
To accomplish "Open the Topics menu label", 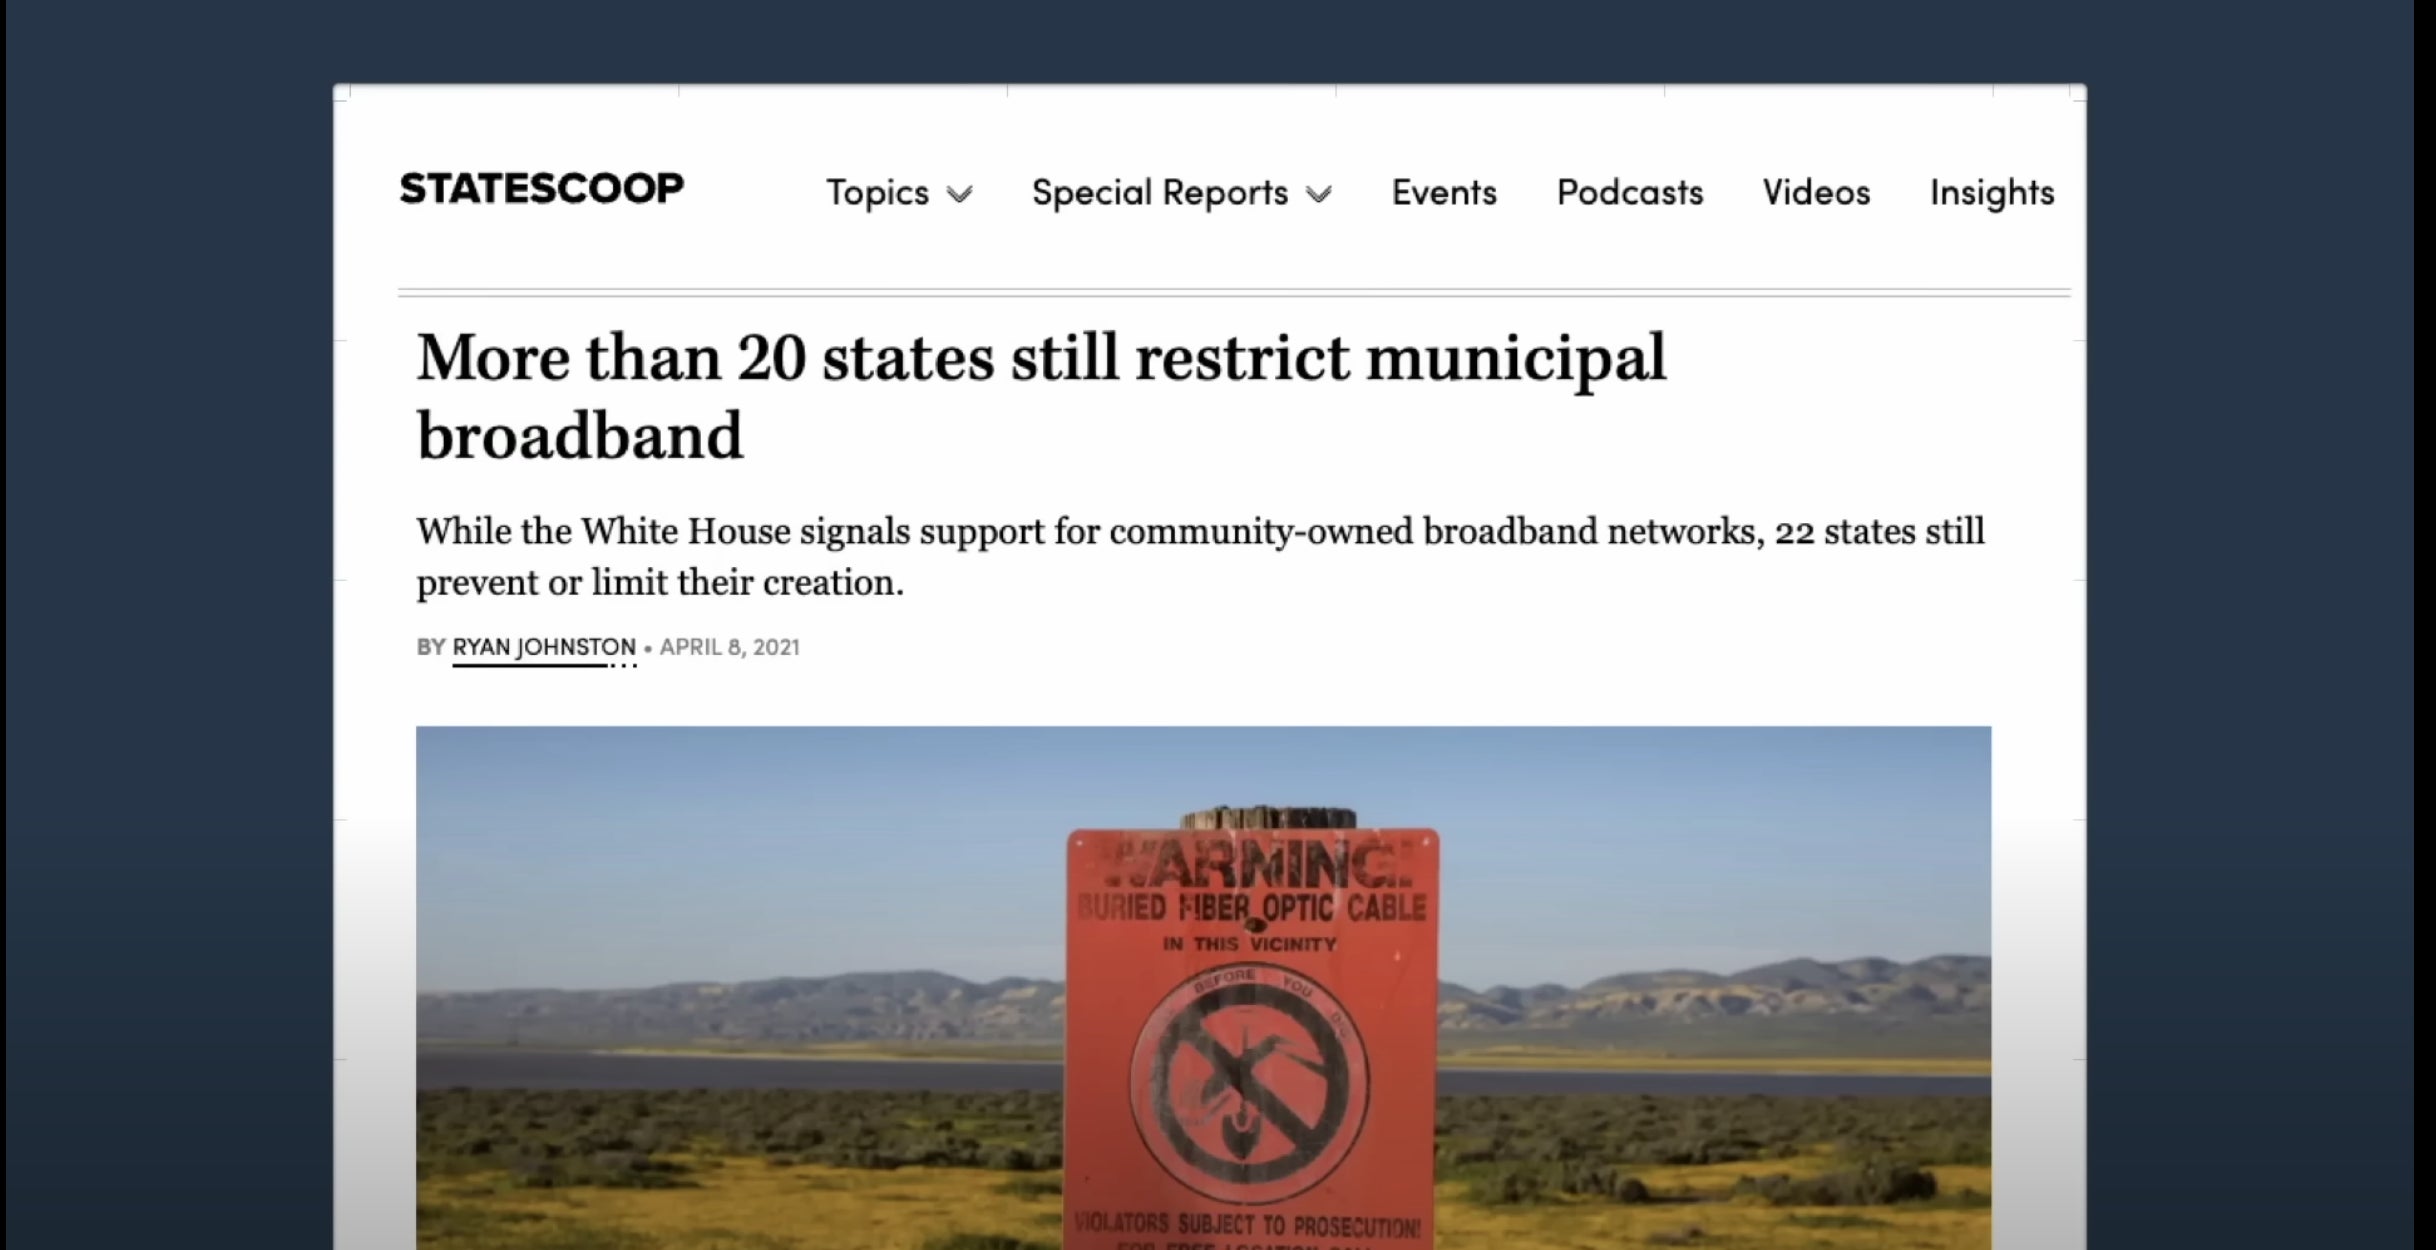I will (x=877, y=192).
